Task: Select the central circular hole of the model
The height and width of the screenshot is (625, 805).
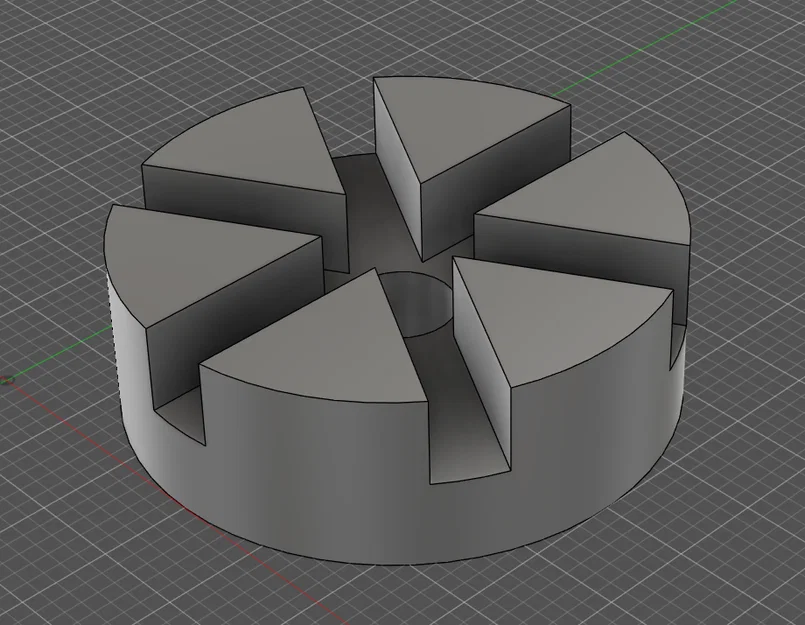Action: pyautogui.click(x=421, y=304)
